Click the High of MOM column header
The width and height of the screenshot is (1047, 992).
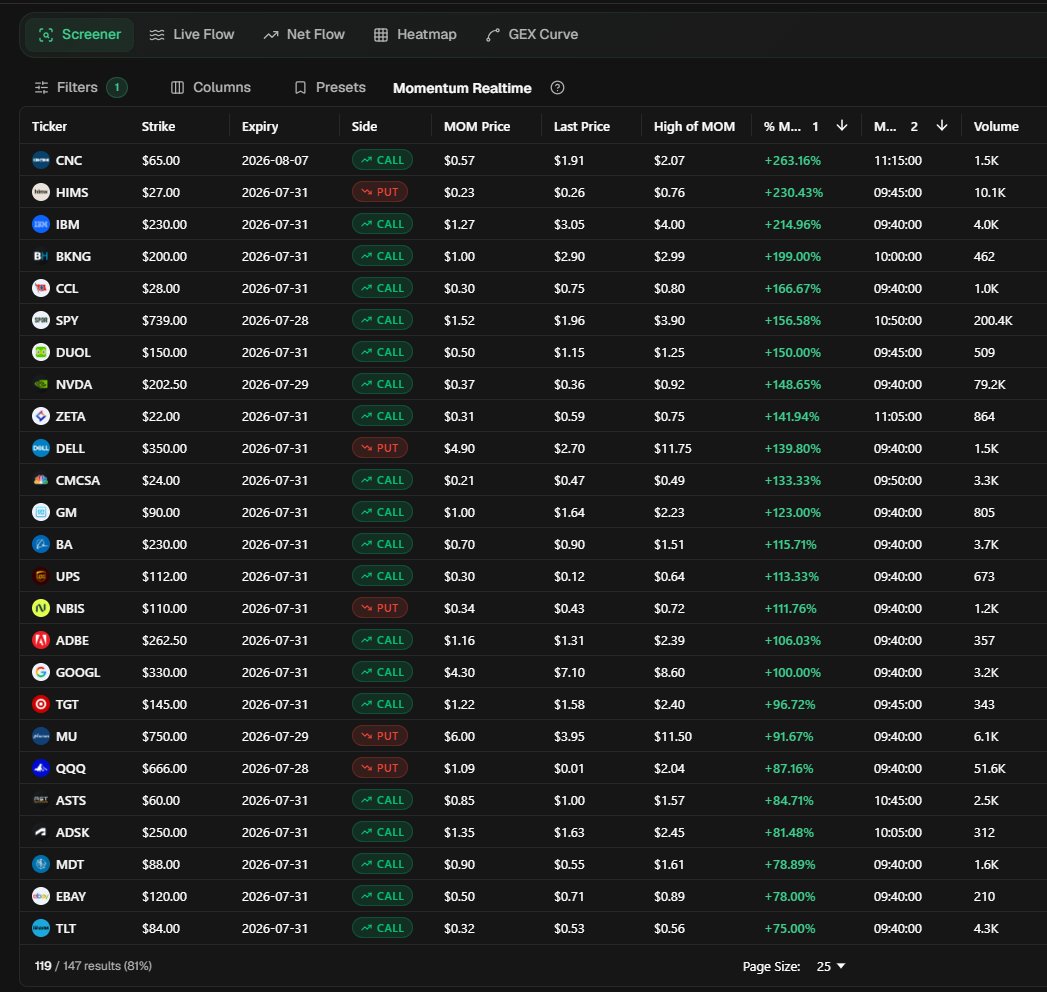[x=694, y=126]
